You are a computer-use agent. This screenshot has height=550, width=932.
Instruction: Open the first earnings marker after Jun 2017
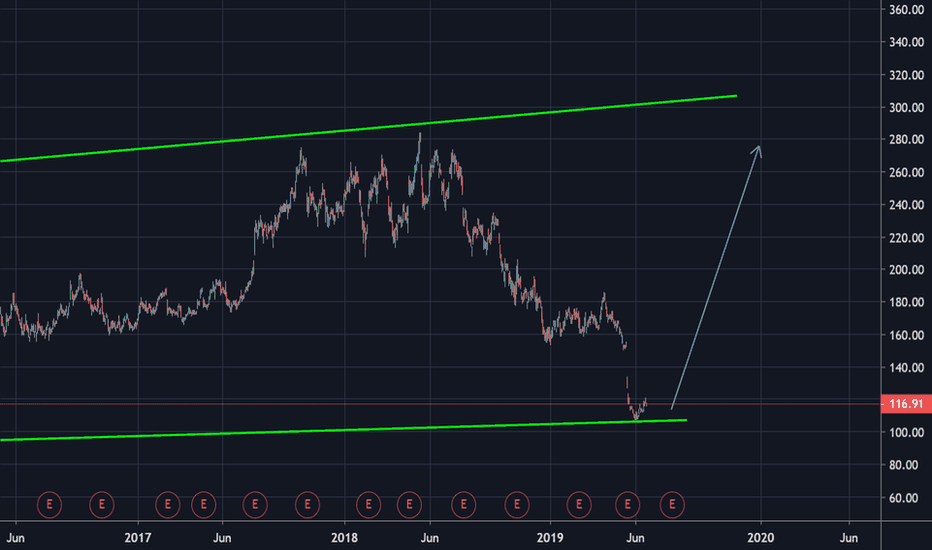tap(255, 505)
